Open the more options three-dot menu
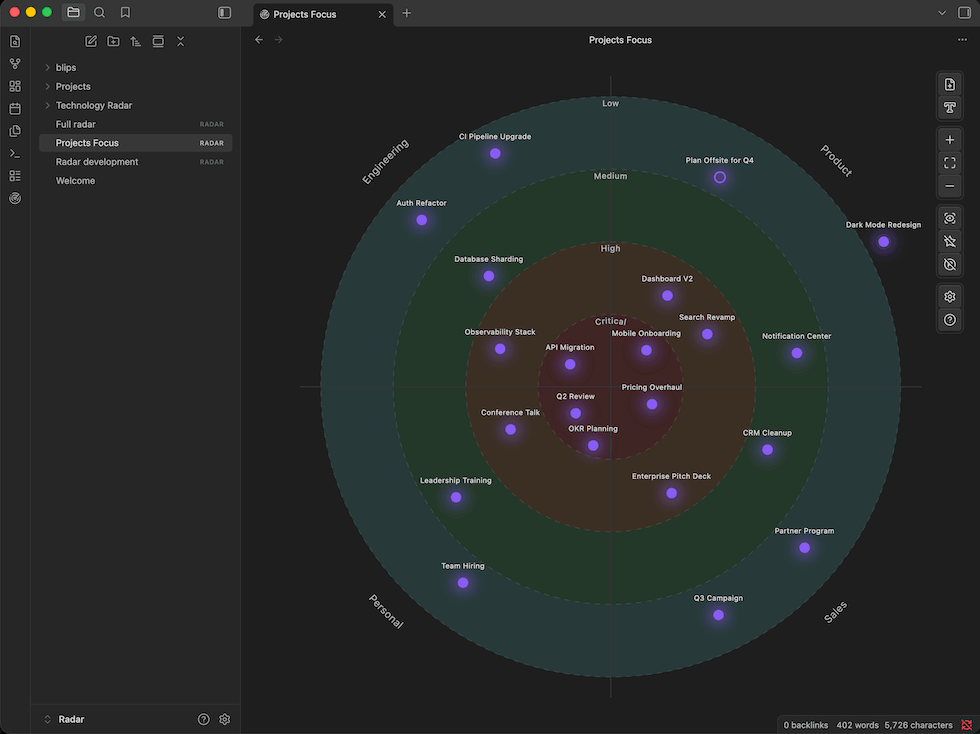Viewport: 980px width, 734px height. click(x=962, y=40)
